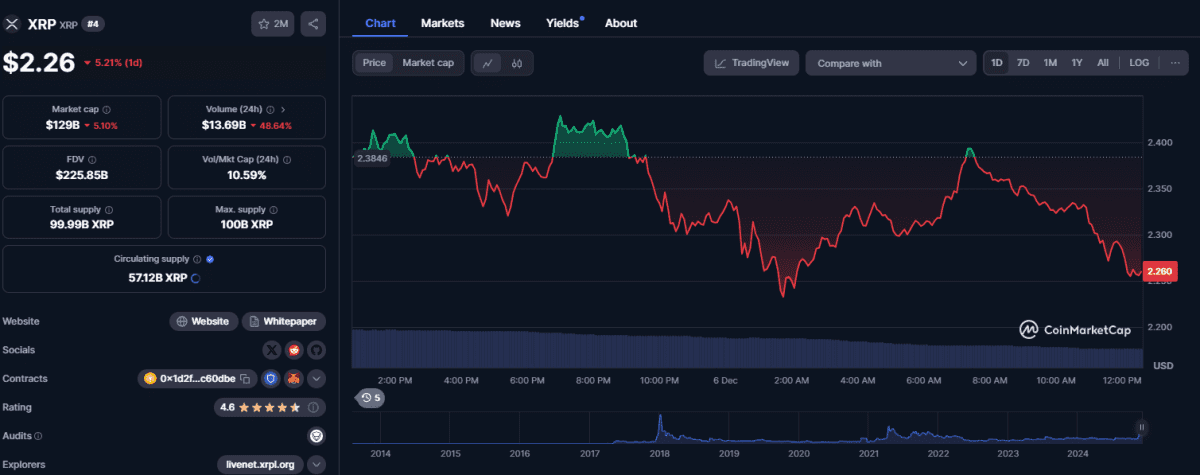Add contract to MetaMask fox icon
Screen dimensions: 1200x475
293,379
